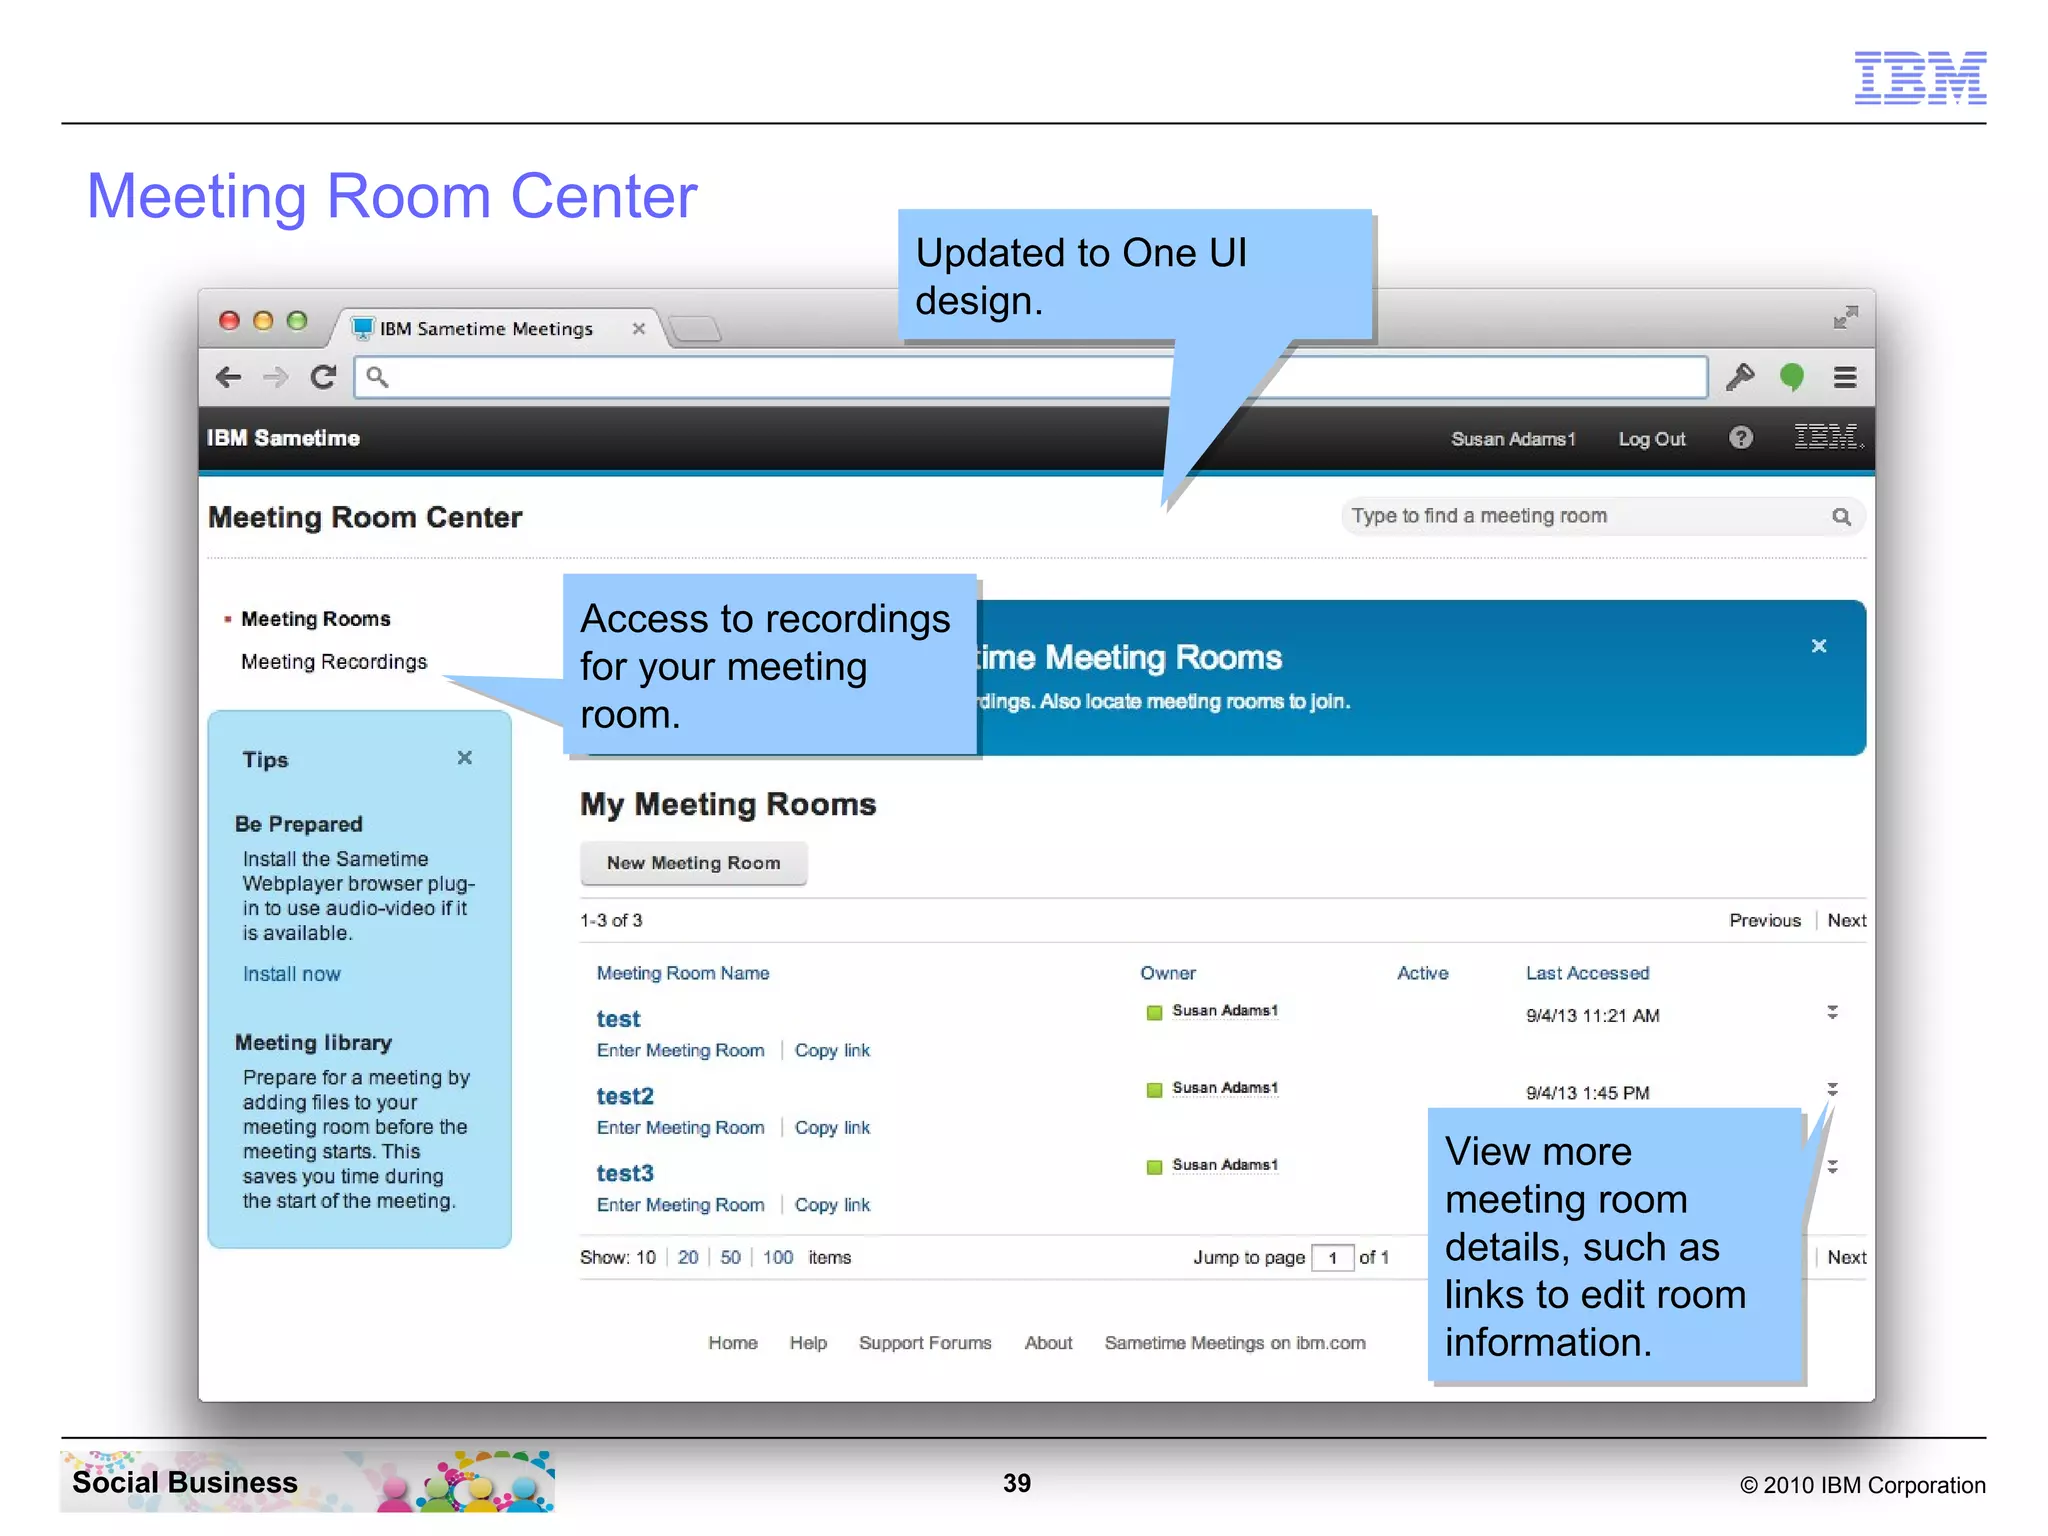Click the fullscreen expand arrows icon

(x=1846, y=318)
